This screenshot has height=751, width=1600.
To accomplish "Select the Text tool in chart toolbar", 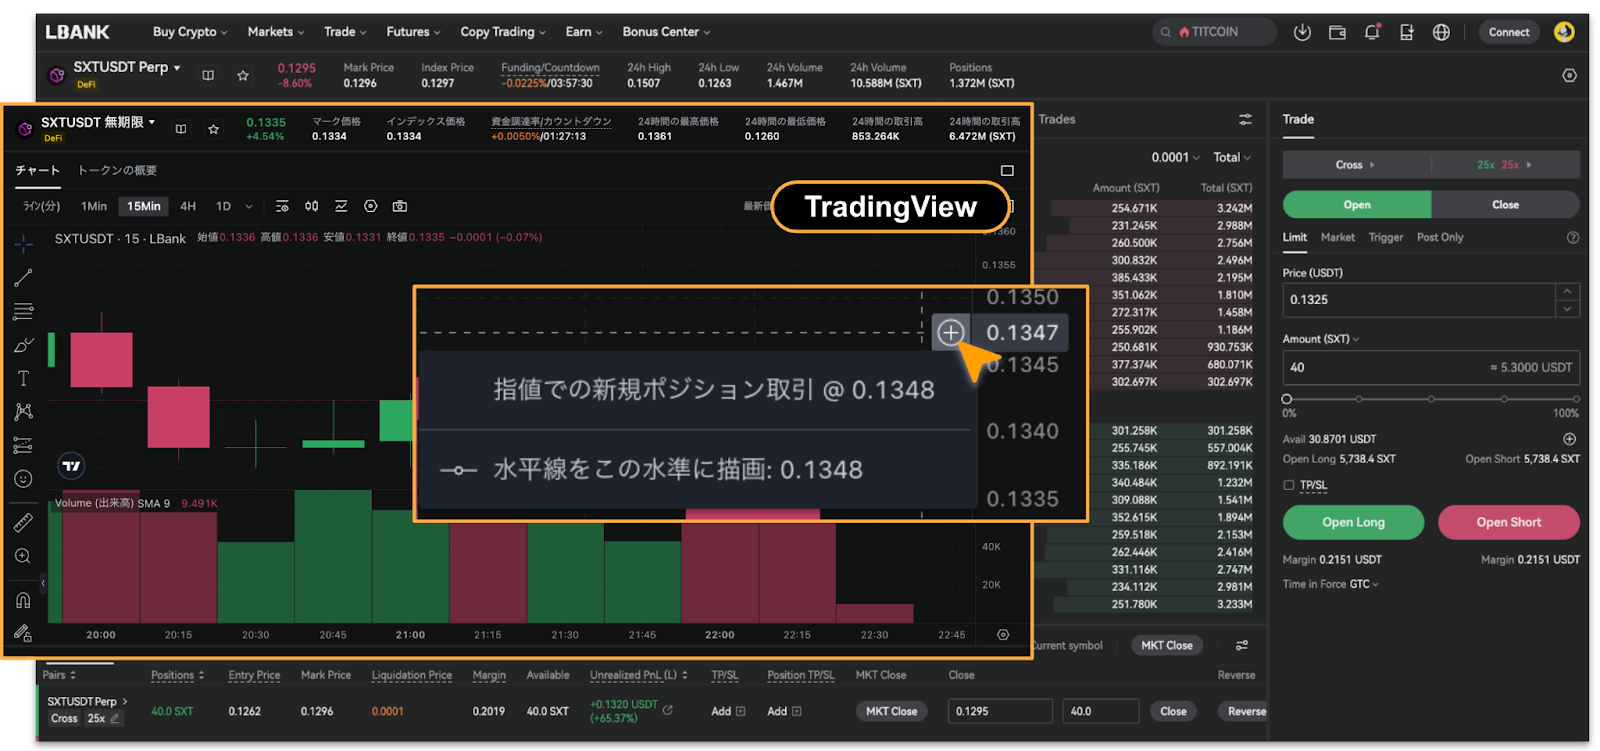I will (x=24, y=378).
